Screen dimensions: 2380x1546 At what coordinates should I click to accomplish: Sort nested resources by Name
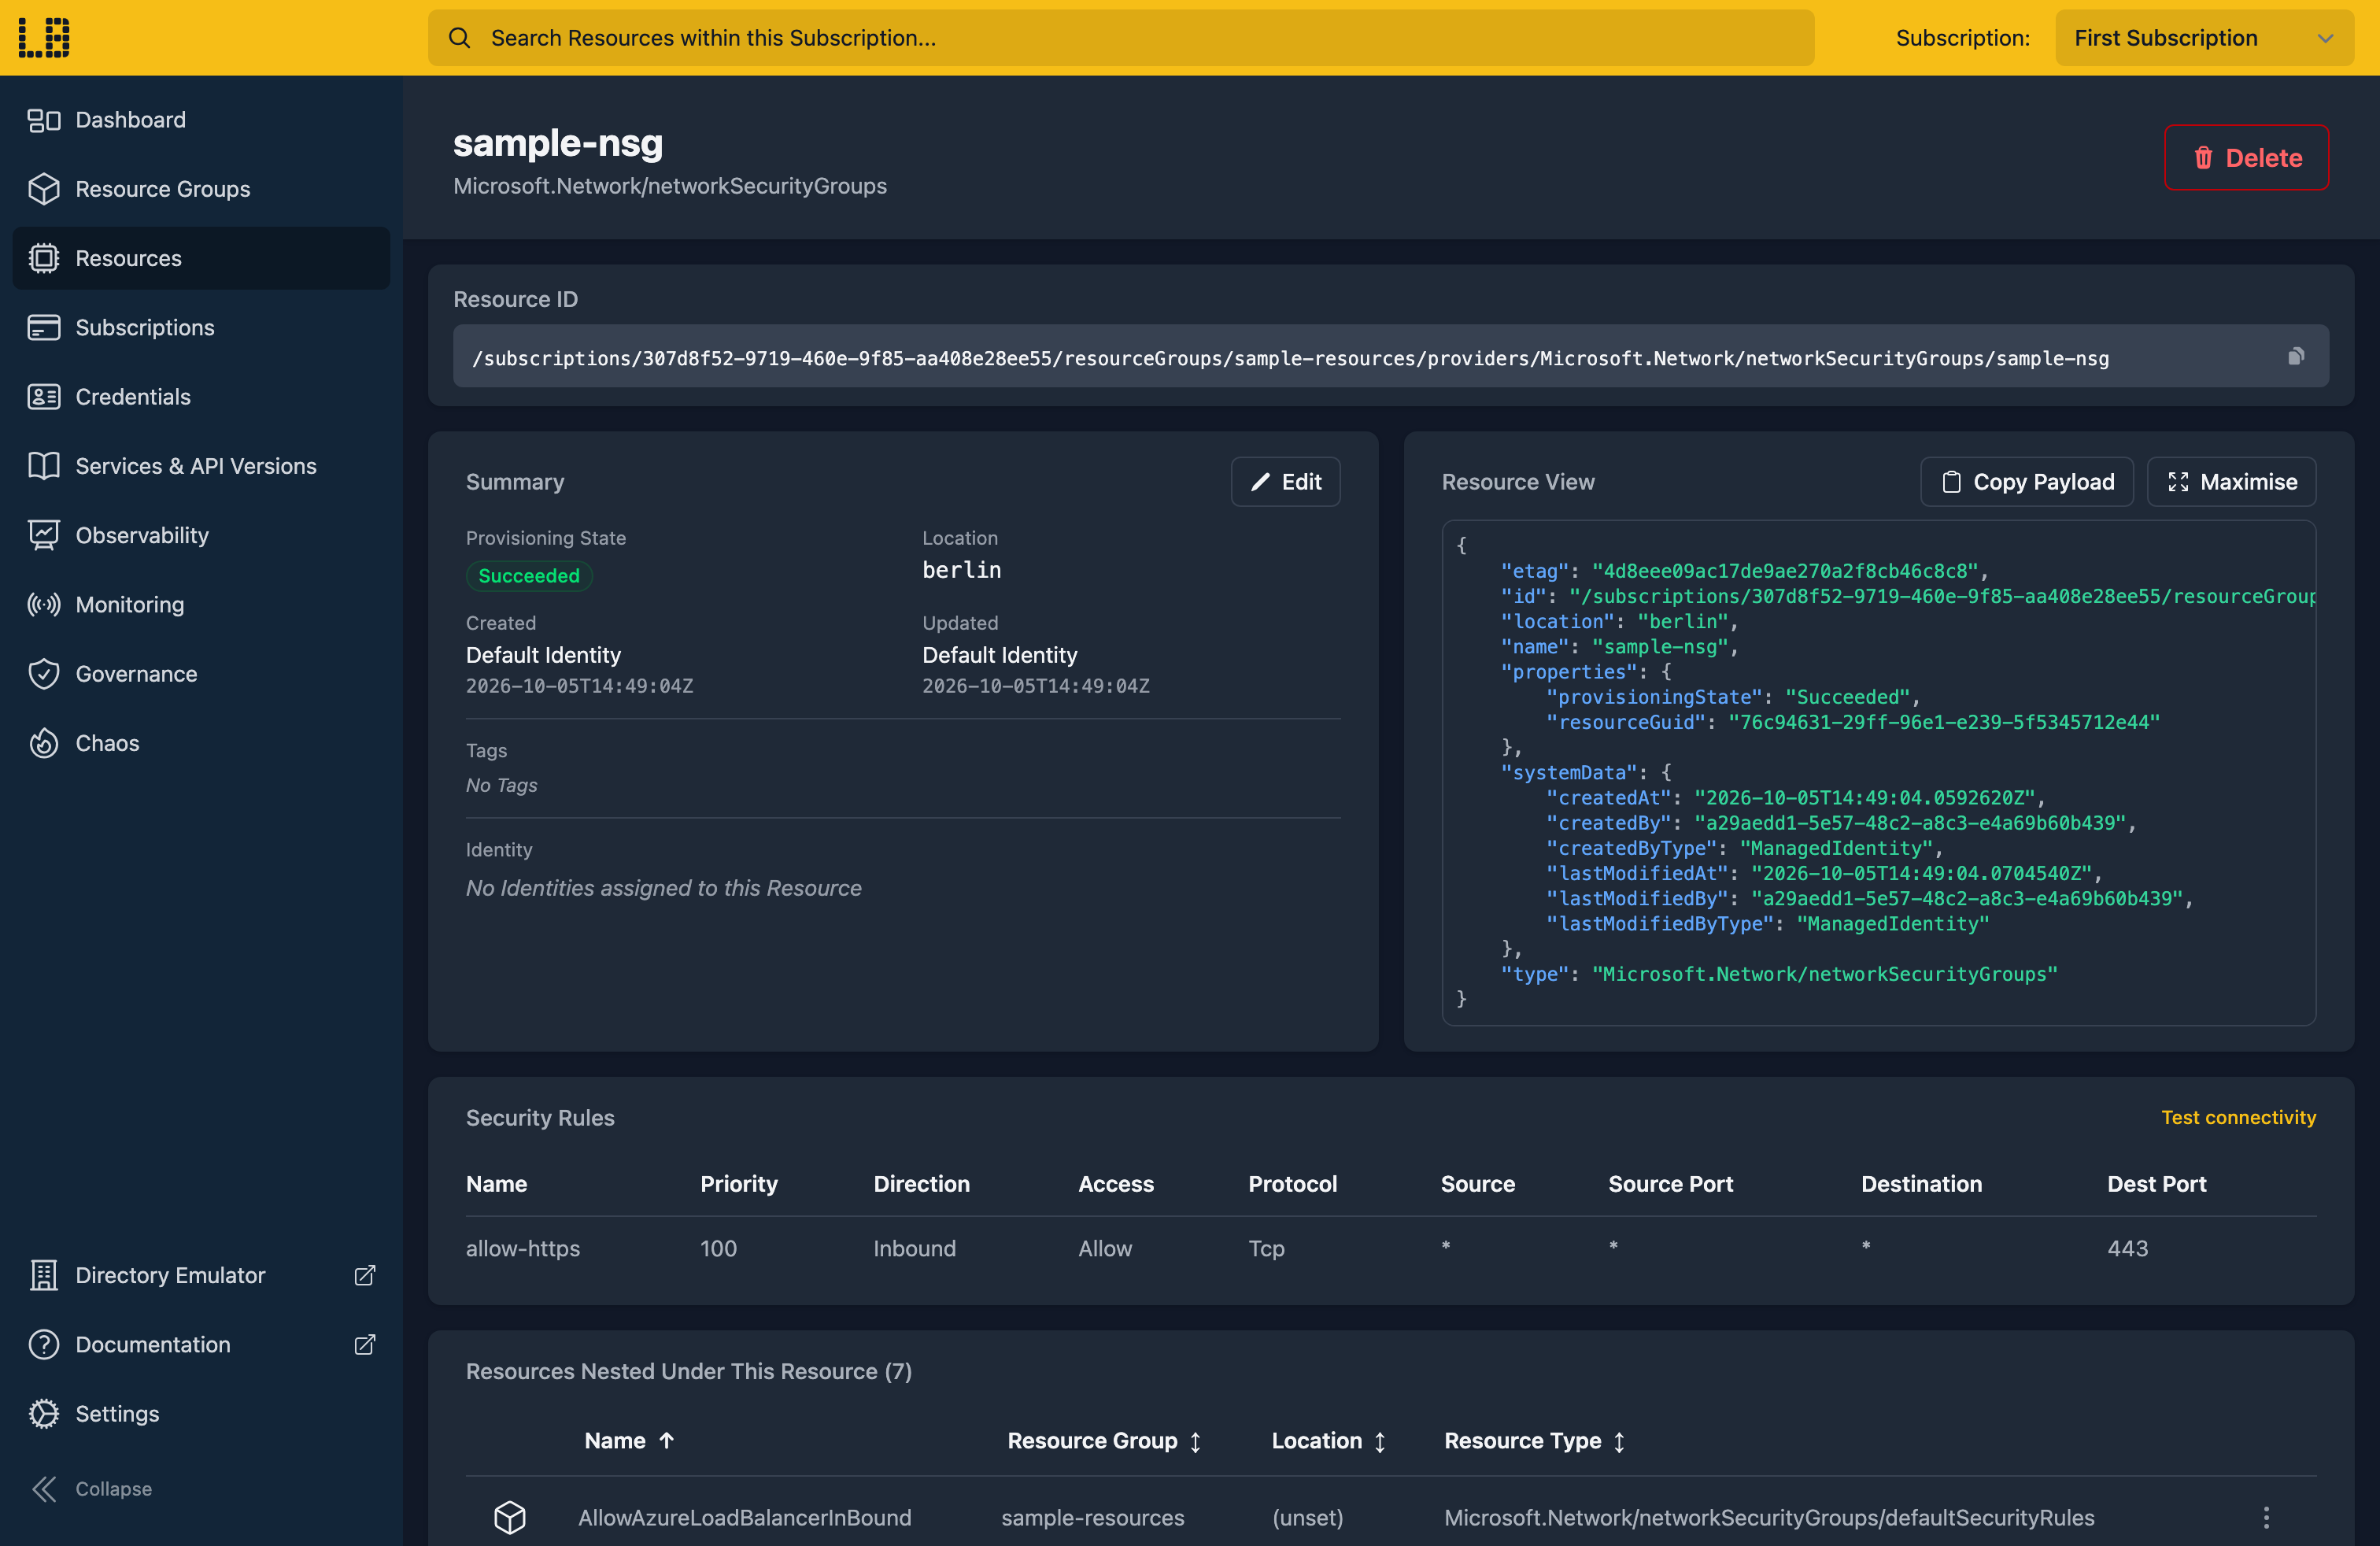click(629, 1440)
